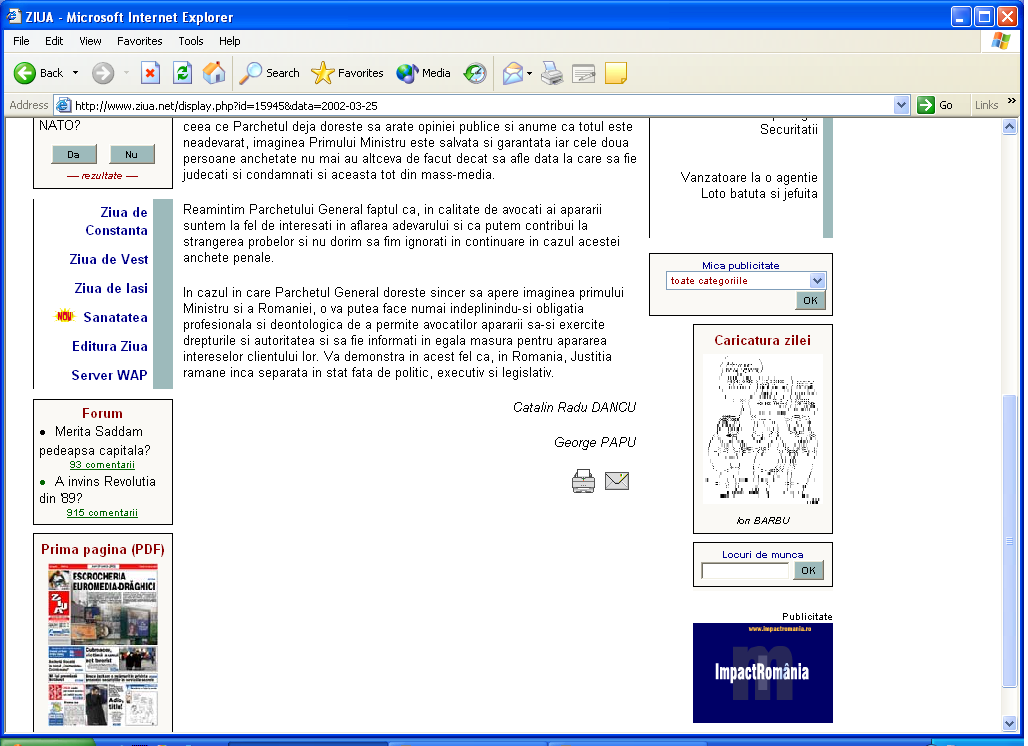
Task: Click the 'George PAPU' author name
Action: pos(595,442)
